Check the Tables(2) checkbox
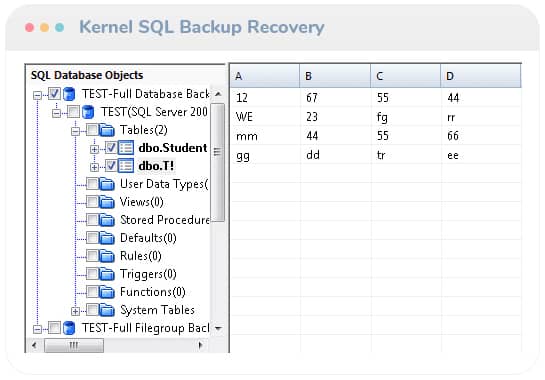Screen dimensions: 545x380 click(x=92, y=130)
